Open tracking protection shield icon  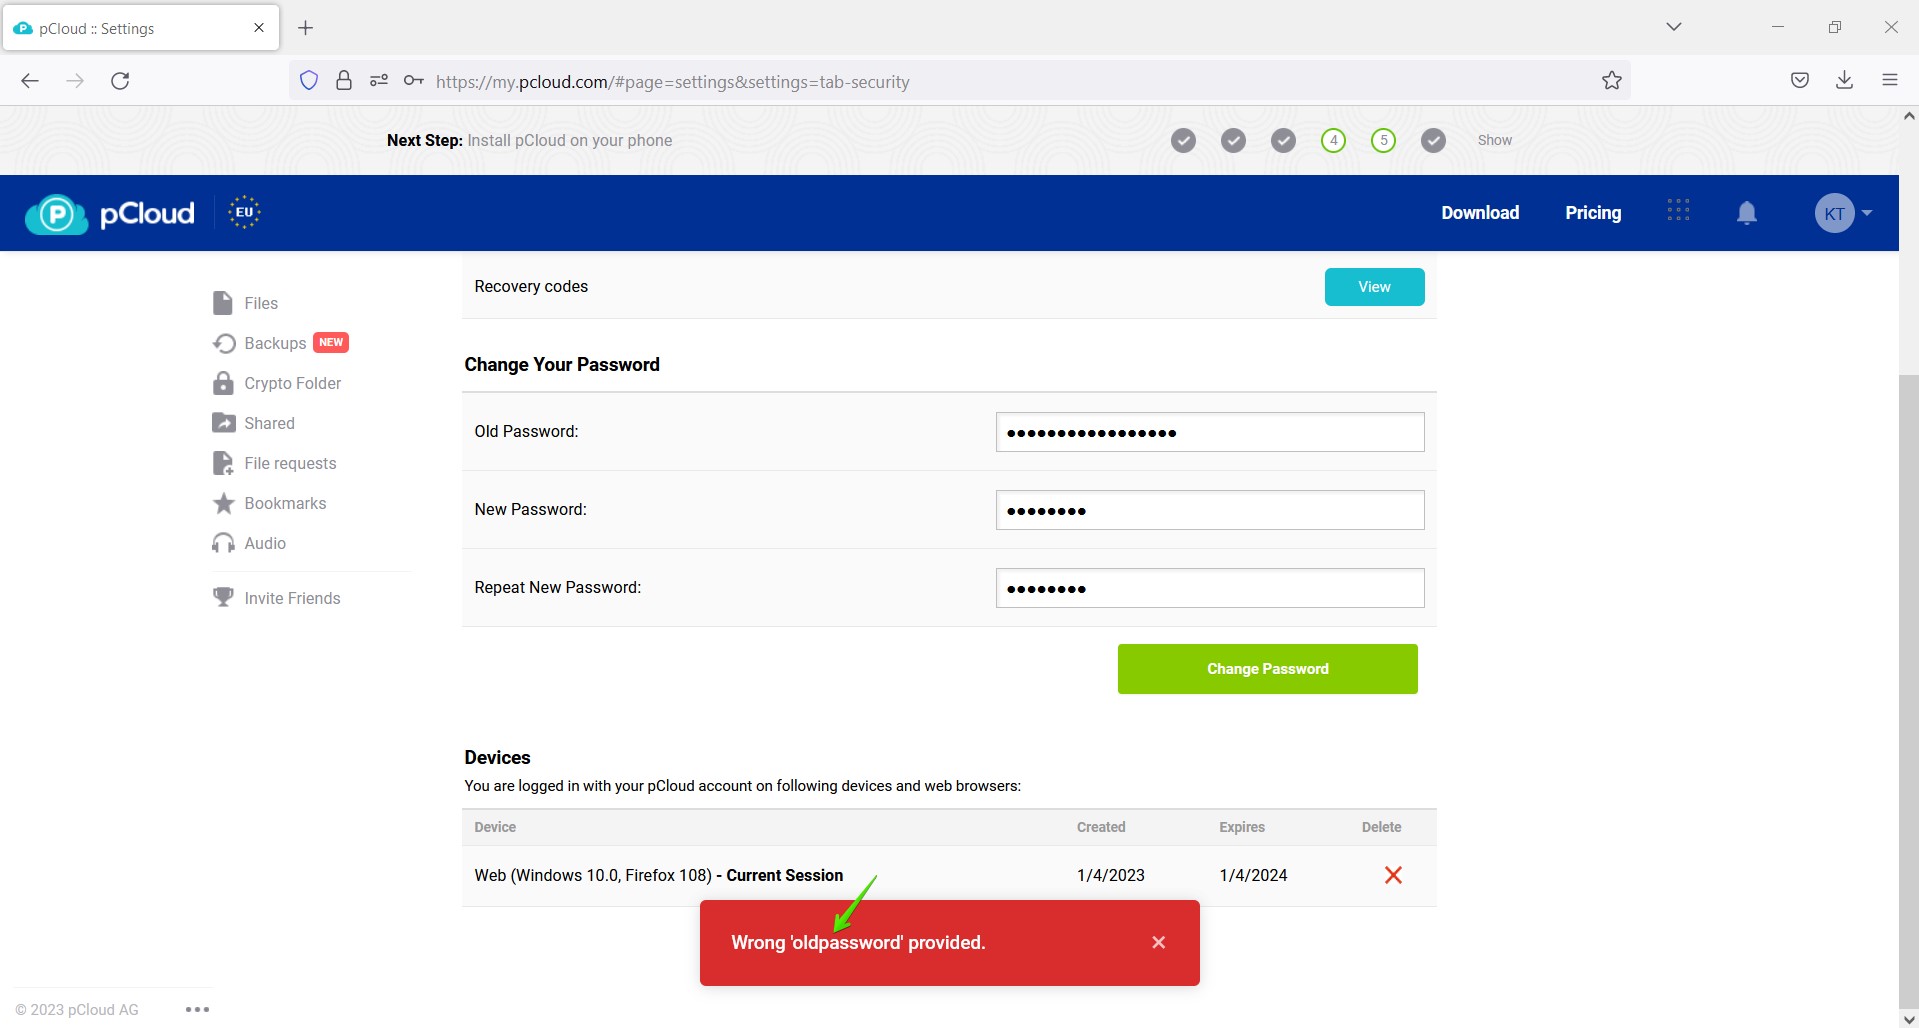(309, 81)
